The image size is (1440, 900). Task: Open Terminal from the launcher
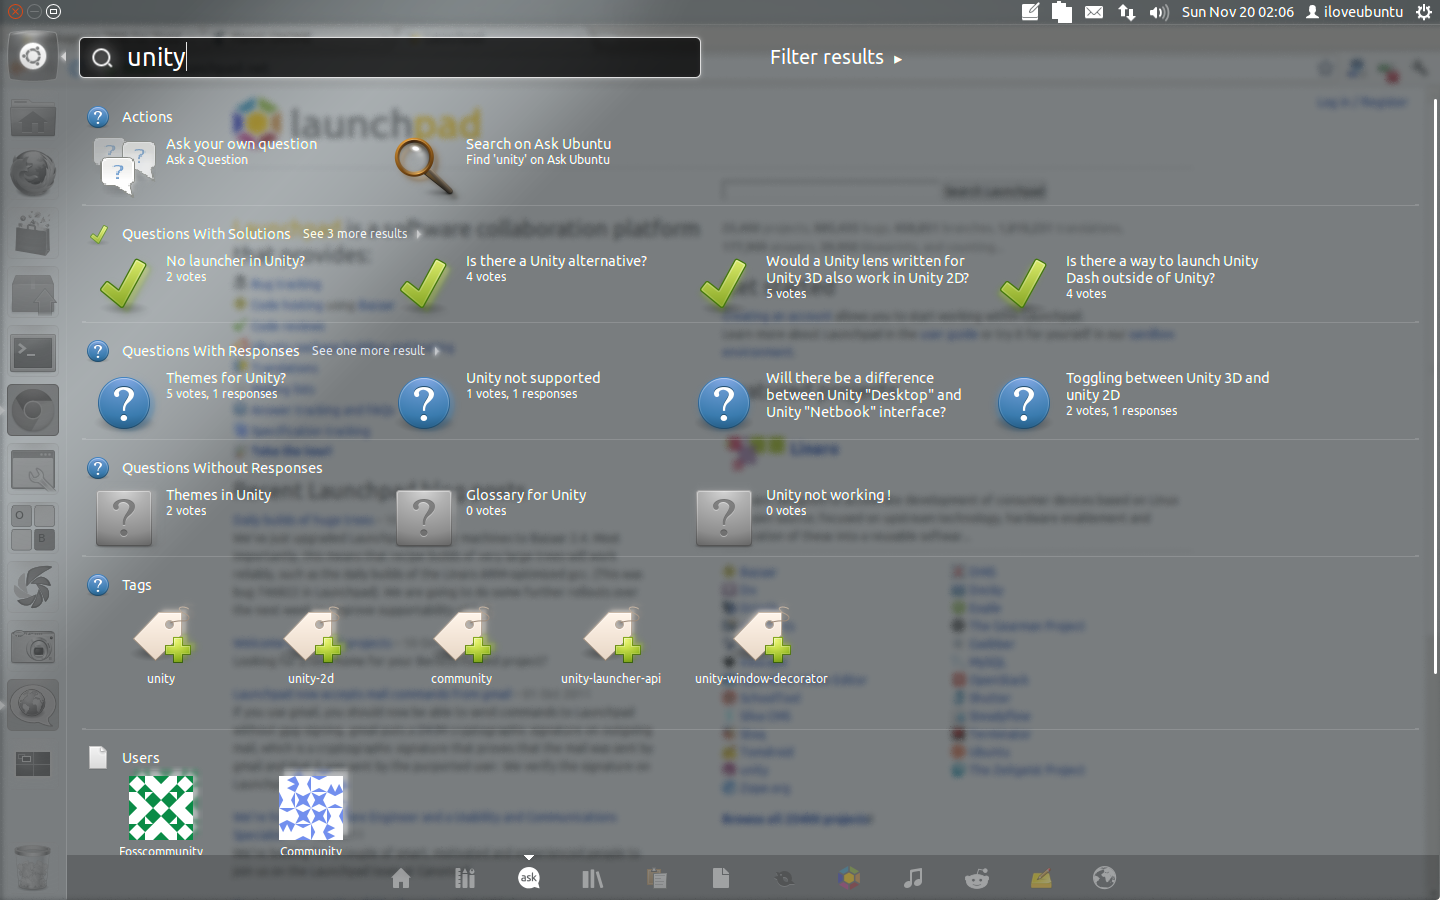(x=33, y=352)
